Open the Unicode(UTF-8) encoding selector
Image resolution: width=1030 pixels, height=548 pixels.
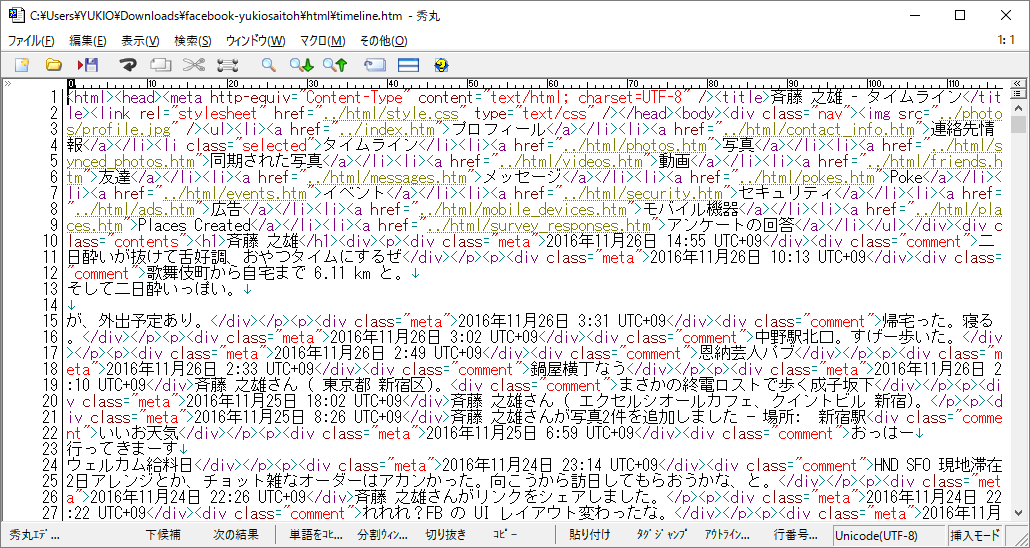[877, 535]
